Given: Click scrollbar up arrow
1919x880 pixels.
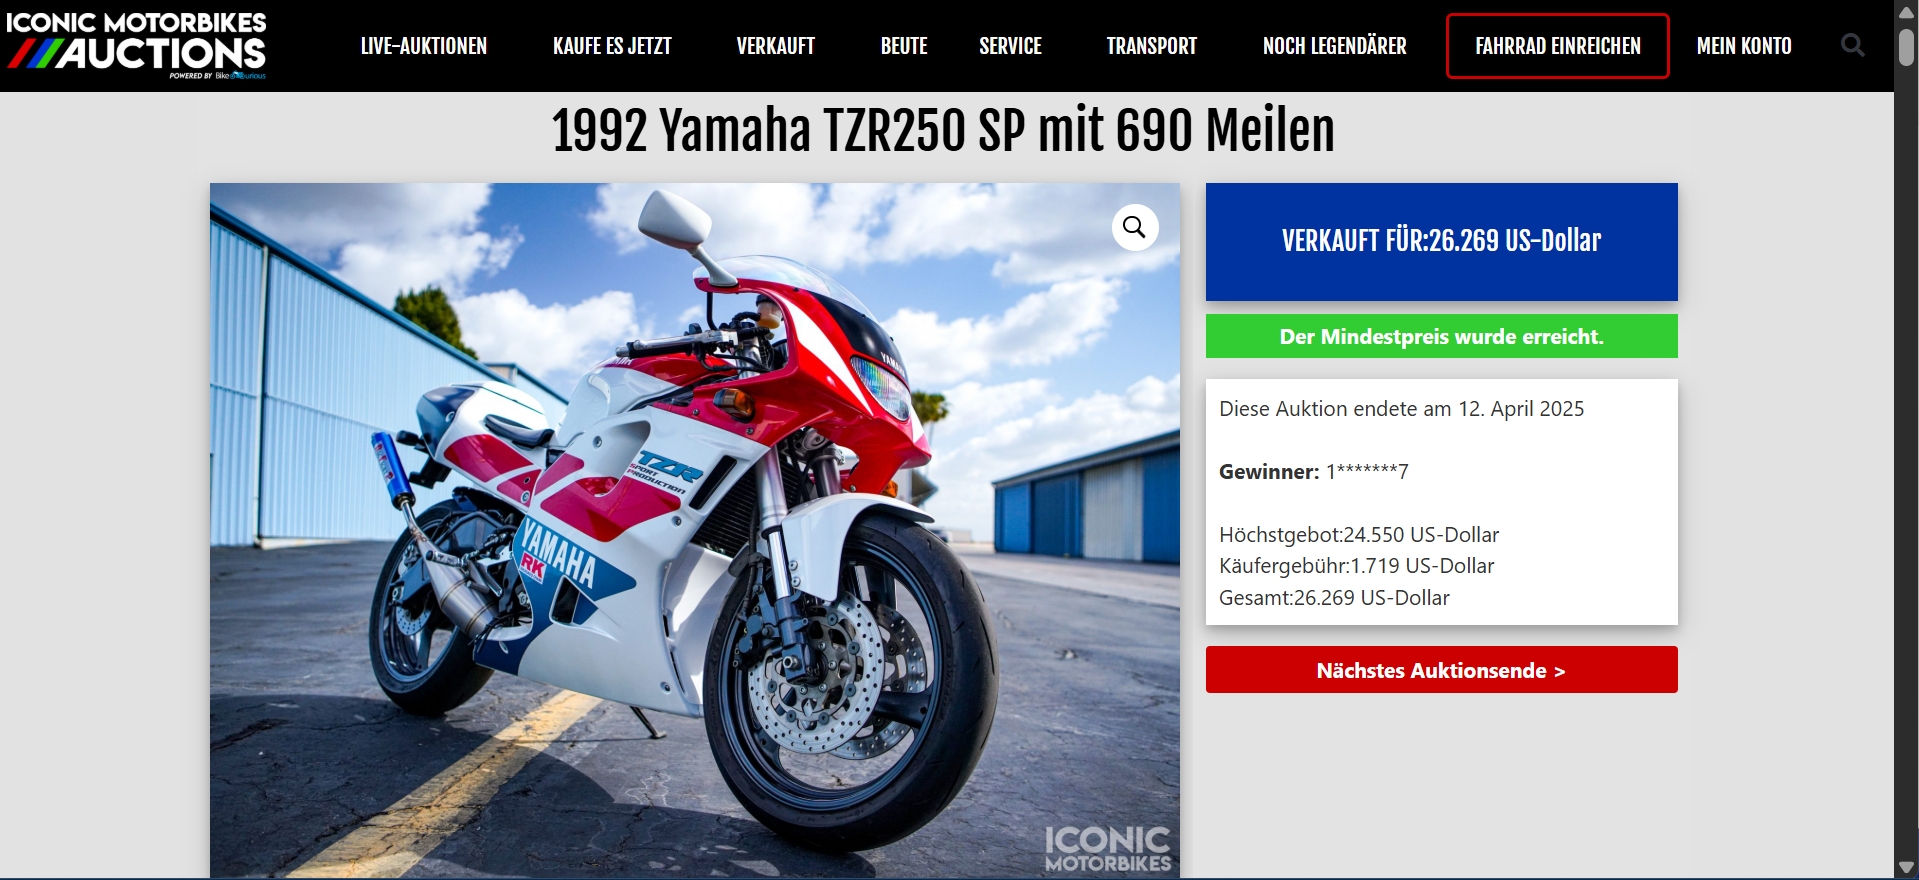Looking at the screenshot, I should point(1906,12).
